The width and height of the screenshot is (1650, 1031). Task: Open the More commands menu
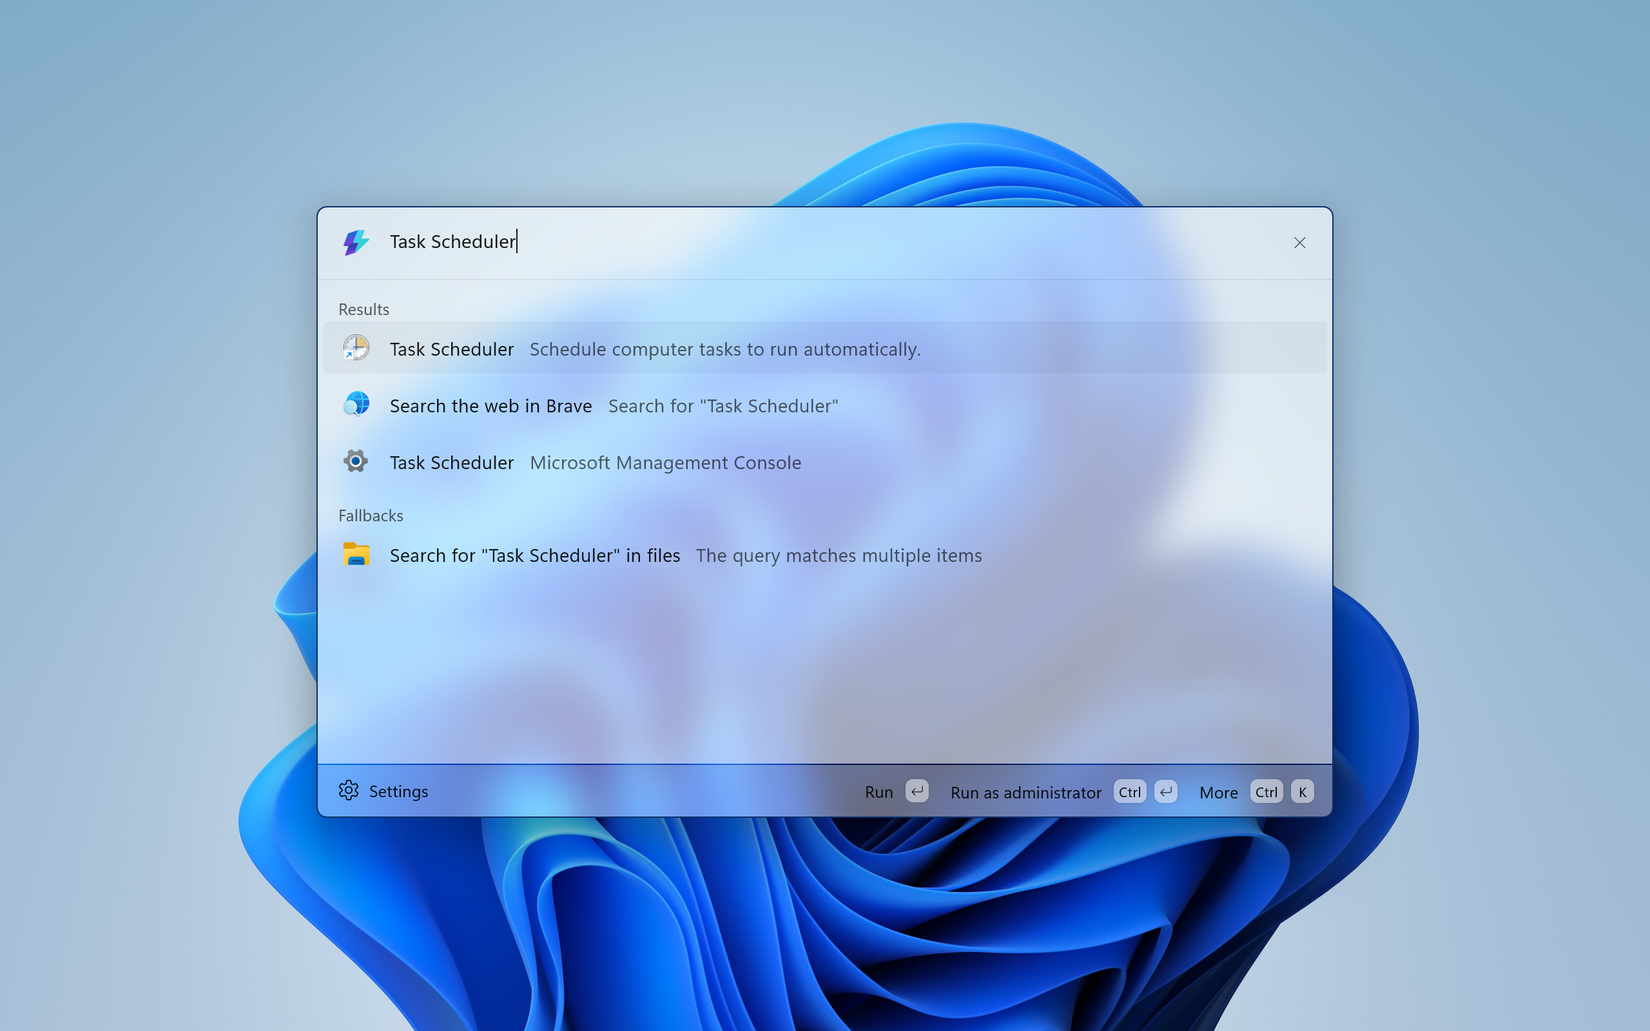[1256, 791]
